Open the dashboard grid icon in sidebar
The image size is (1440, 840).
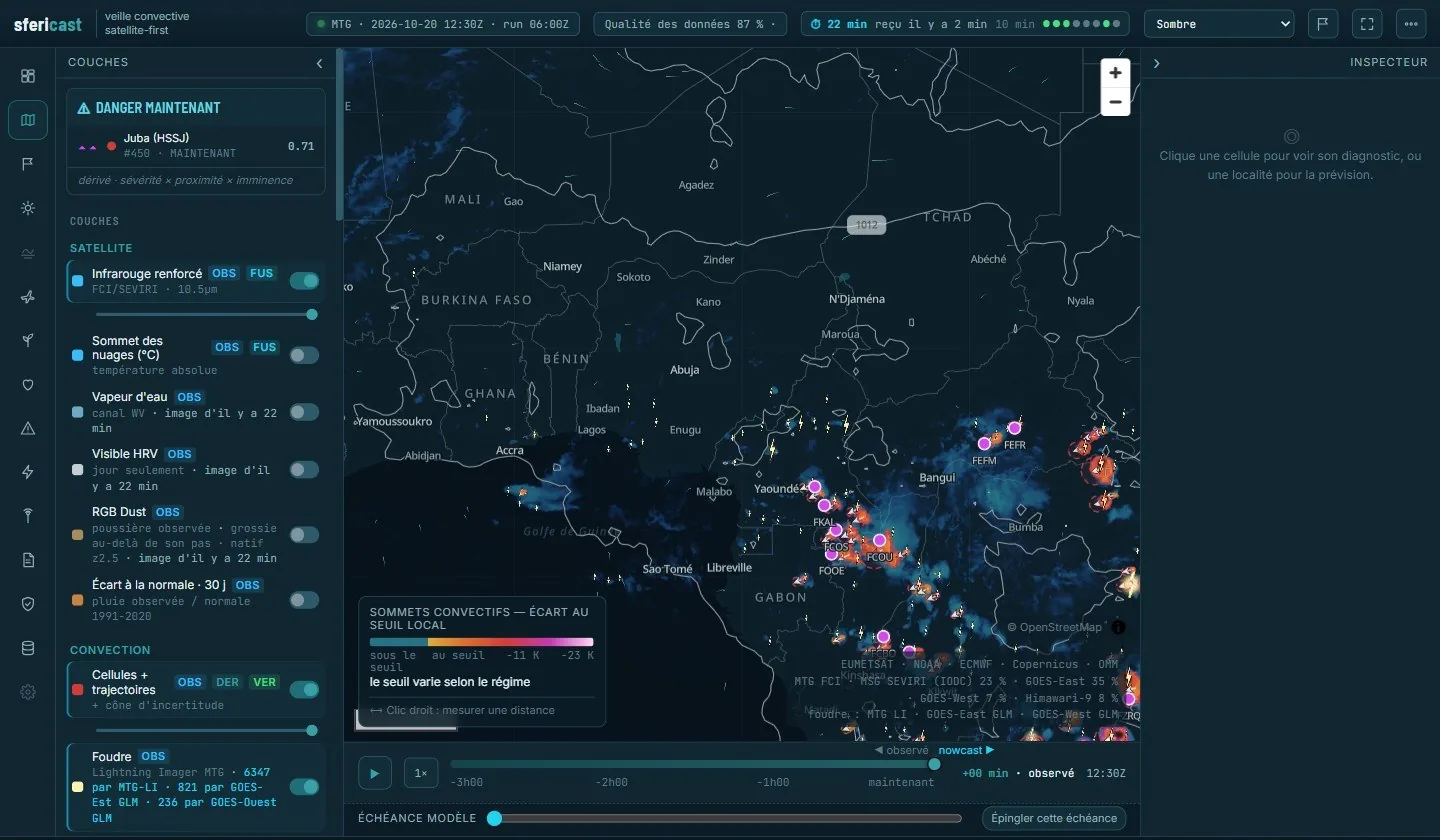coord(28,76)
